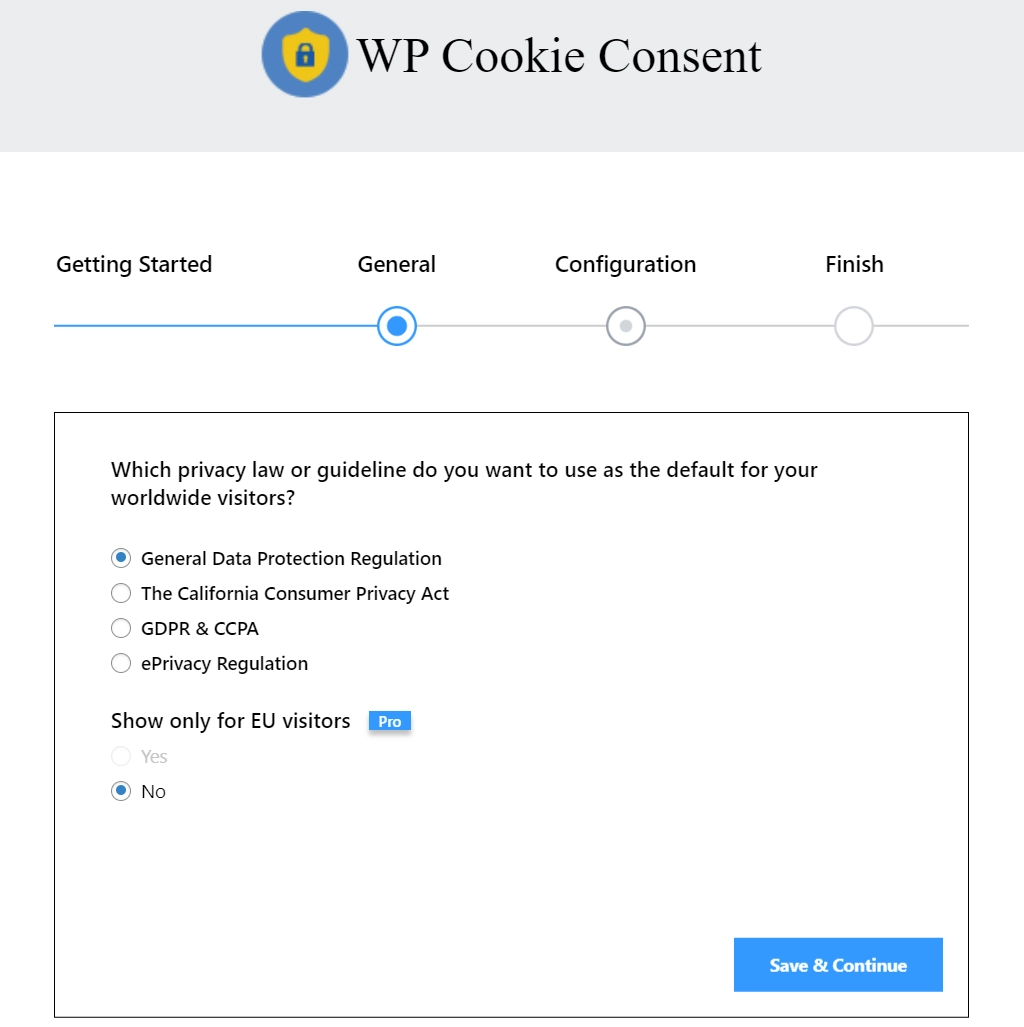This screenshot has height=1027, width=1024.
Task: Click the Configuration step label
Action: pos(625,264)
